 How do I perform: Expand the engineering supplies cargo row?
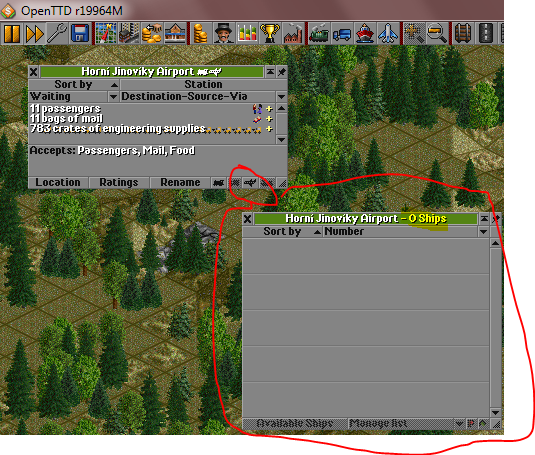[269, 129]
